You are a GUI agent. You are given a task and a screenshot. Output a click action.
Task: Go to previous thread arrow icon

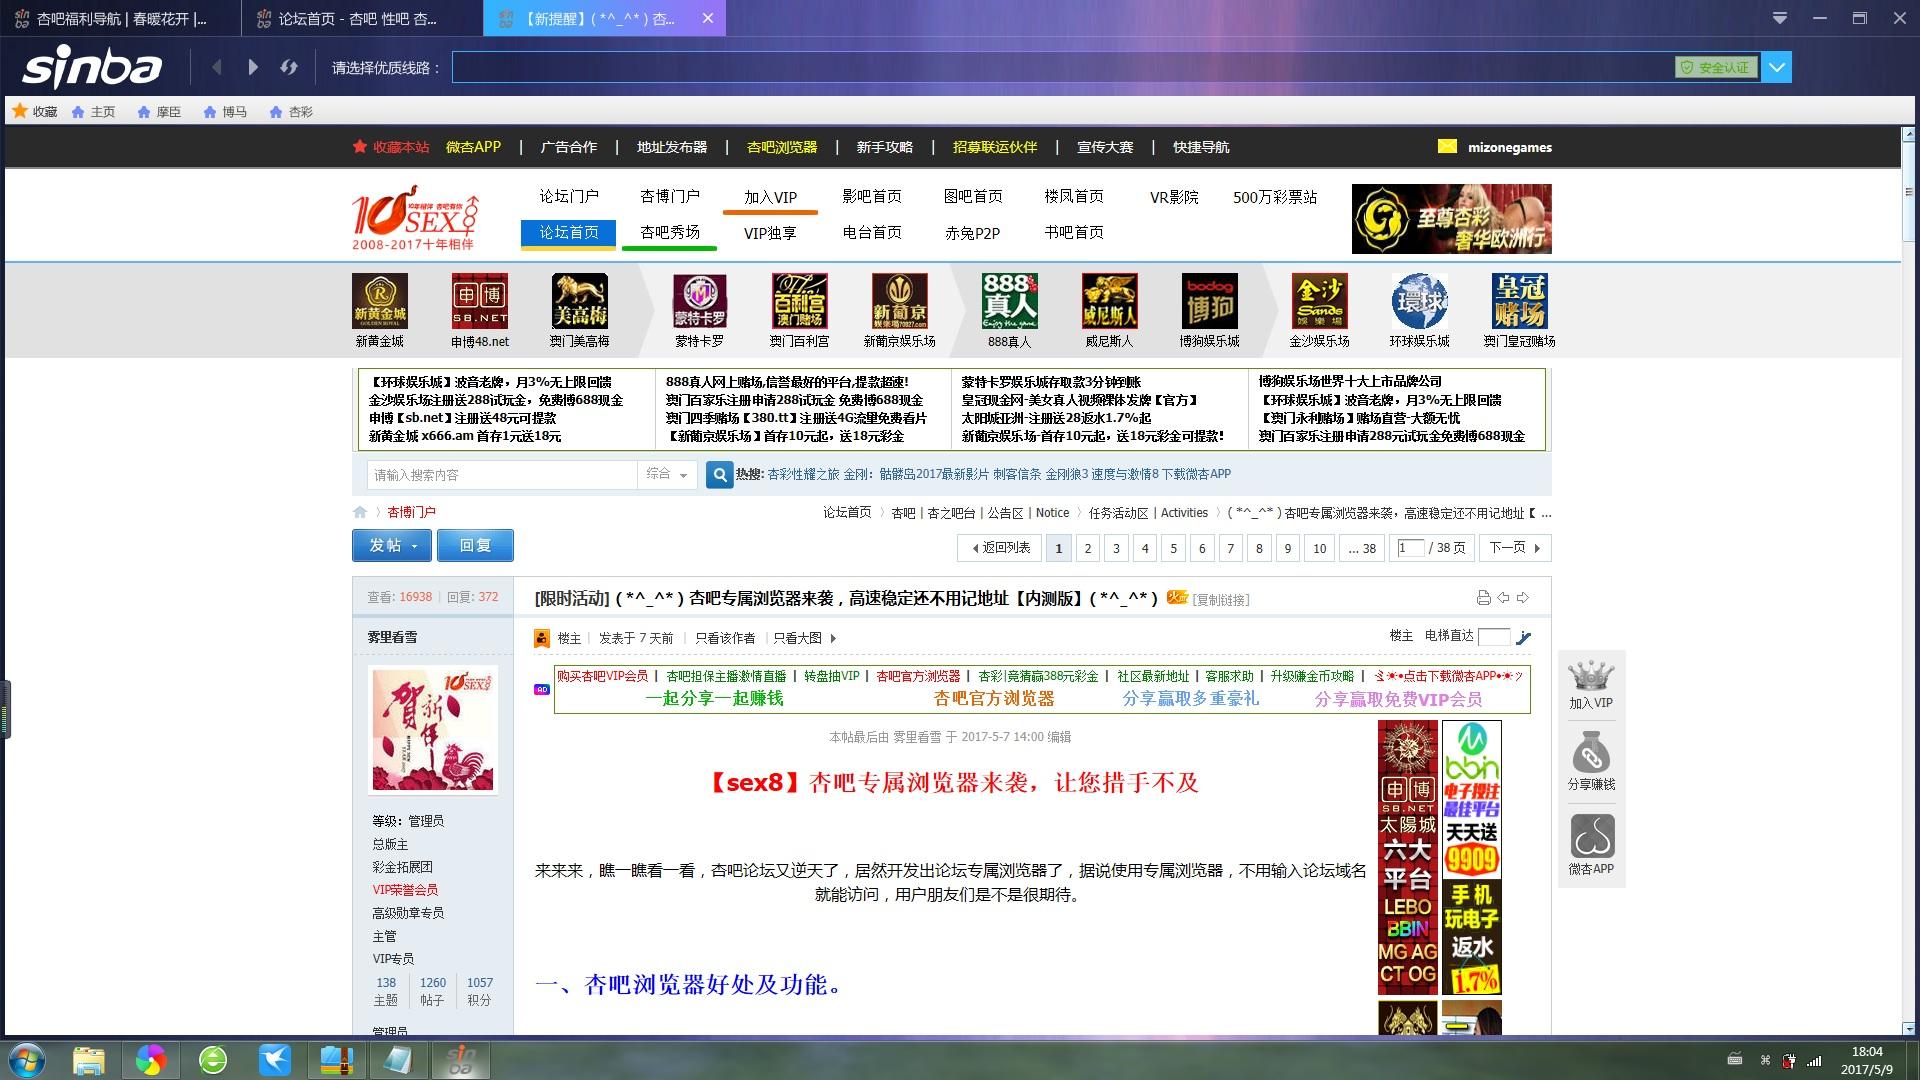coord(1503,598)
